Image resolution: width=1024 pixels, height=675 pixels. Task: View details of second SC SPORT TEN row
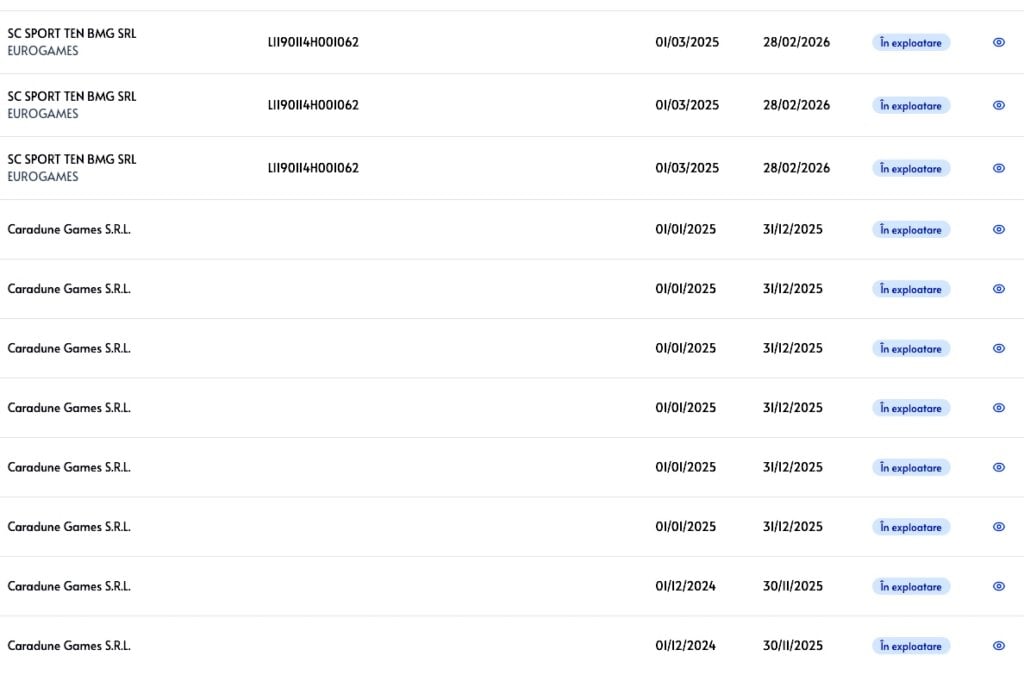click(x=998, y=105)
